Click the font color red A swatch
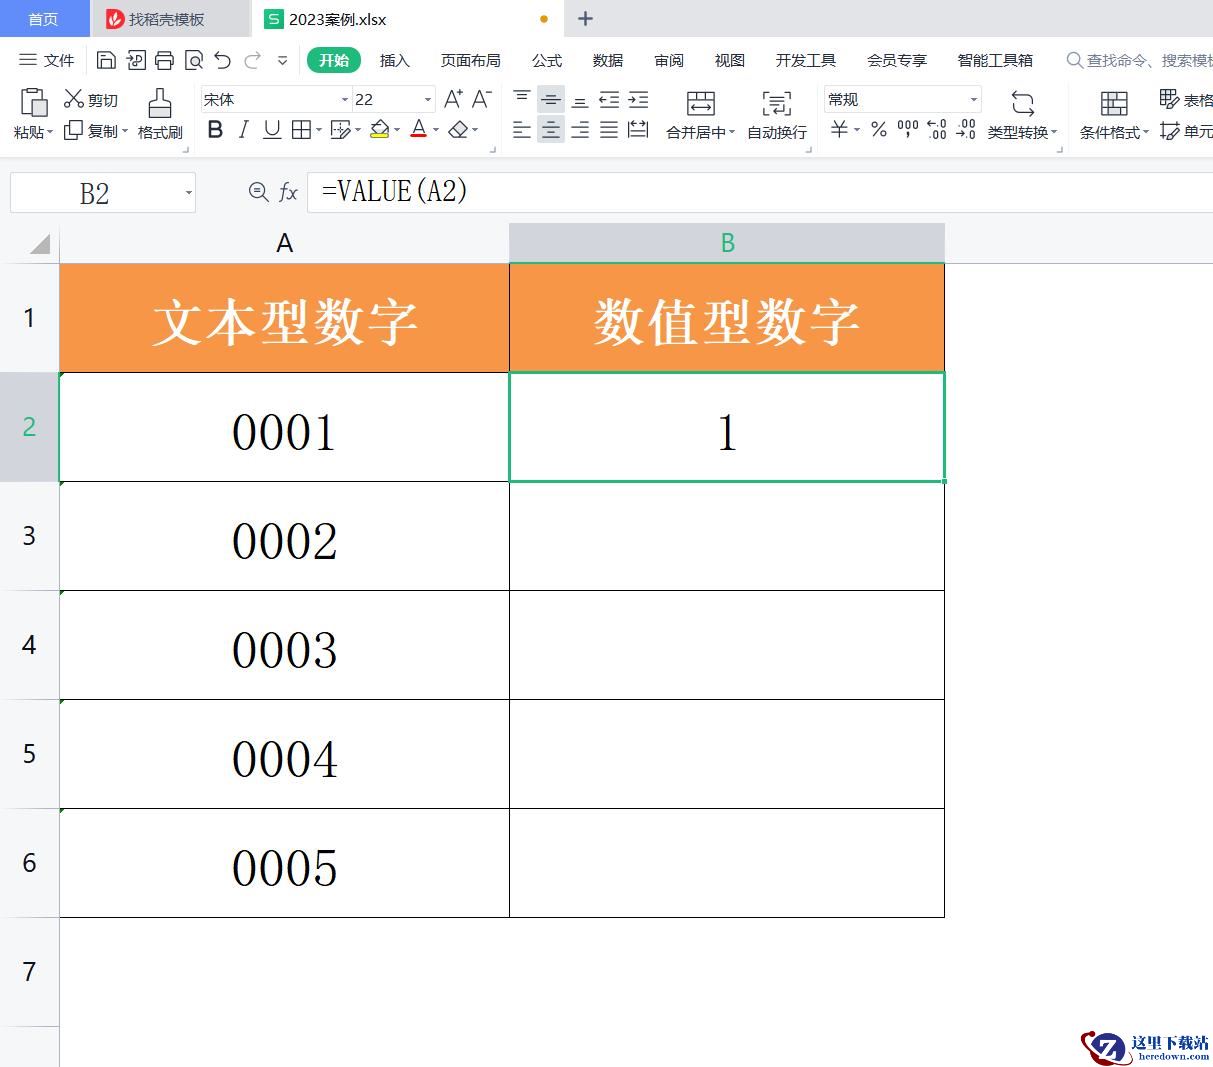This screenshot has height=1067, width=1213. 419,129
